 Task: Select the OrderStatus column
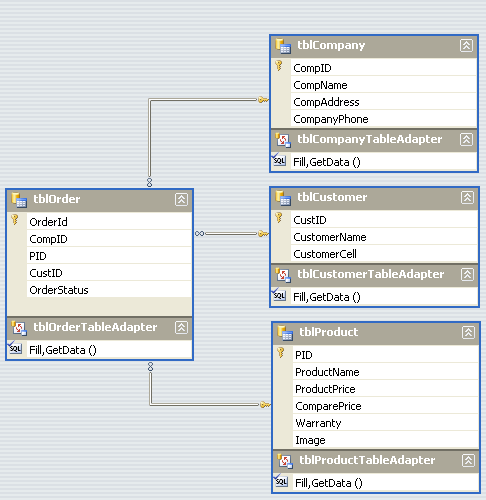[109, 290]
